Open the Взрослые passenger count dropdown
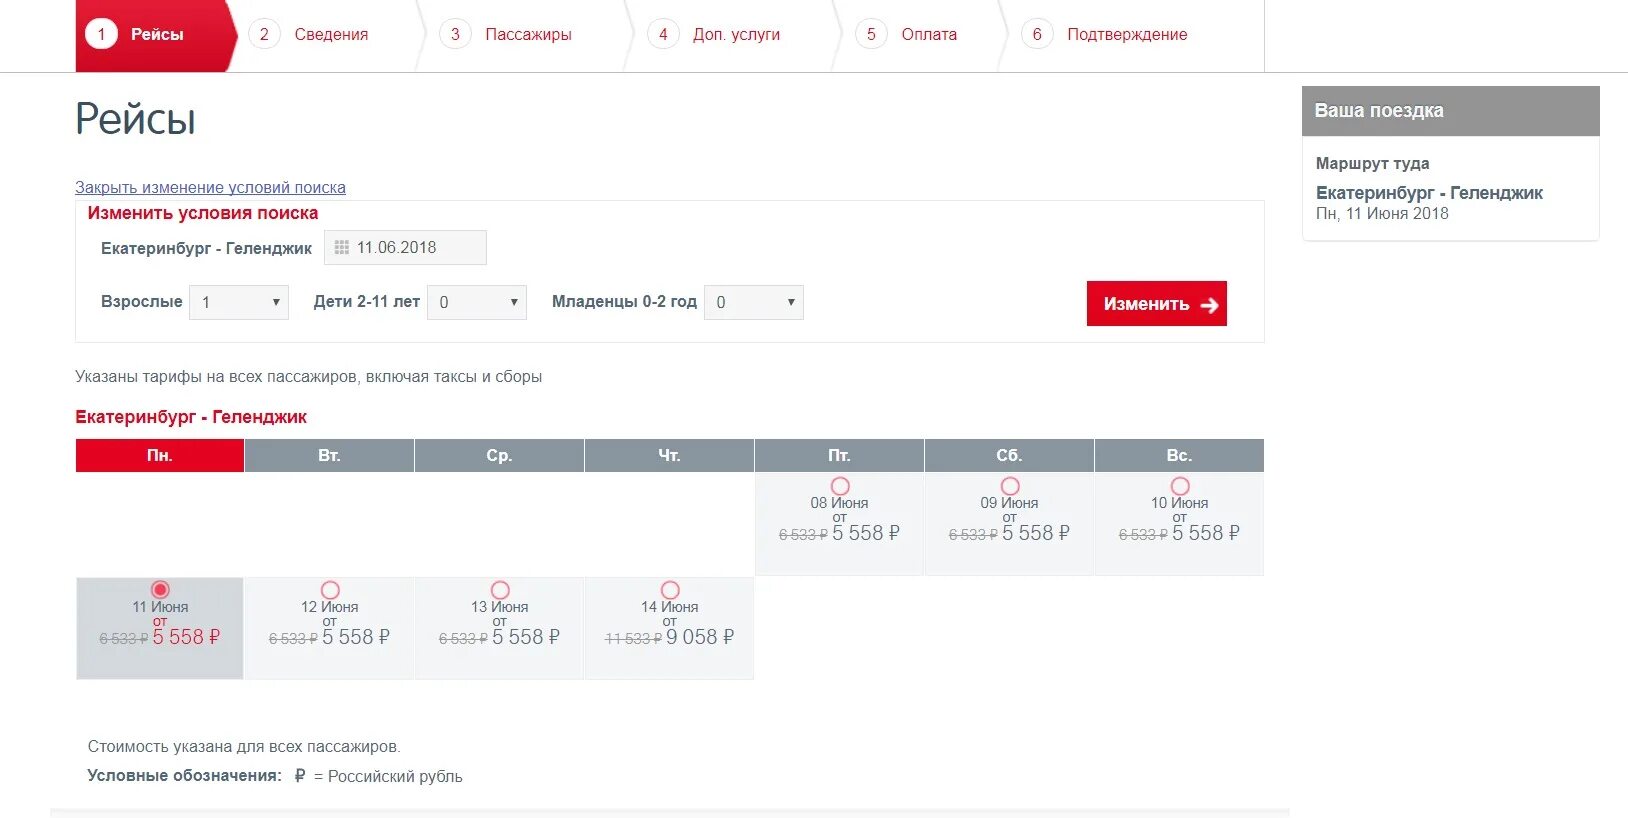1628x818 pixels. coord(239,302)
